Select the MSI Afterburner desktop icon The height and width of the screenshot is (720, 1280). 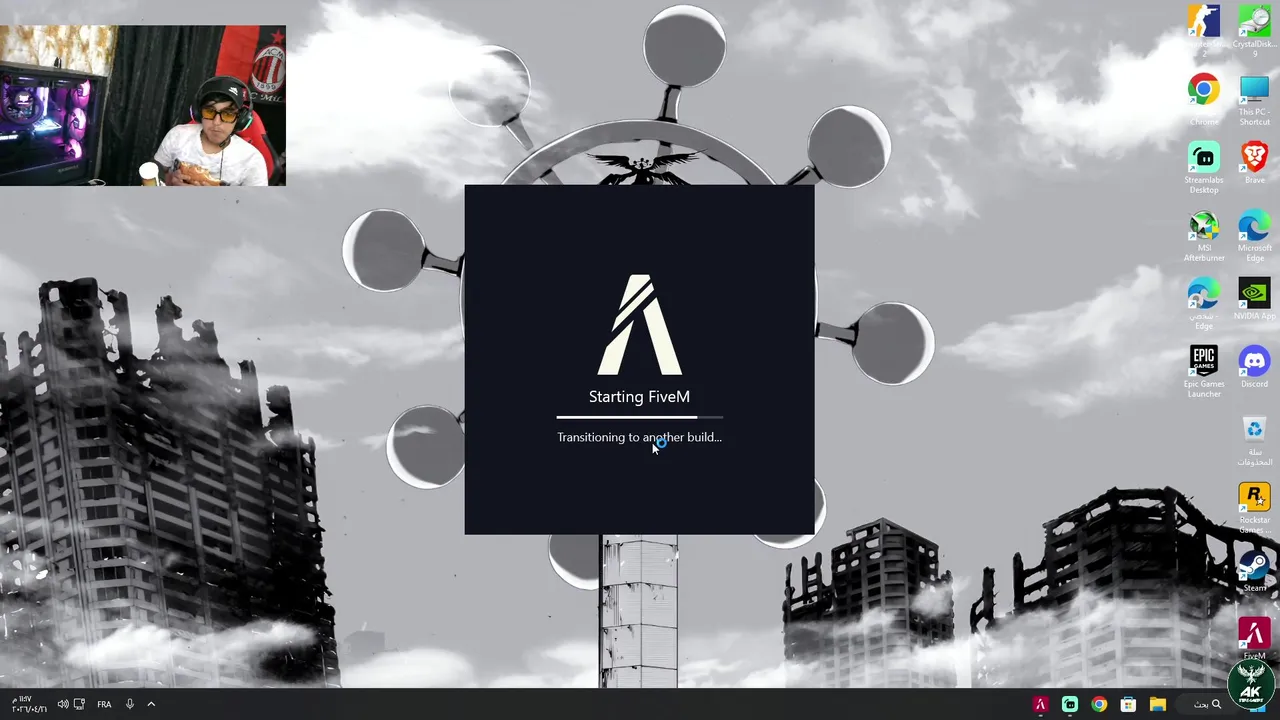(1204, 236)
